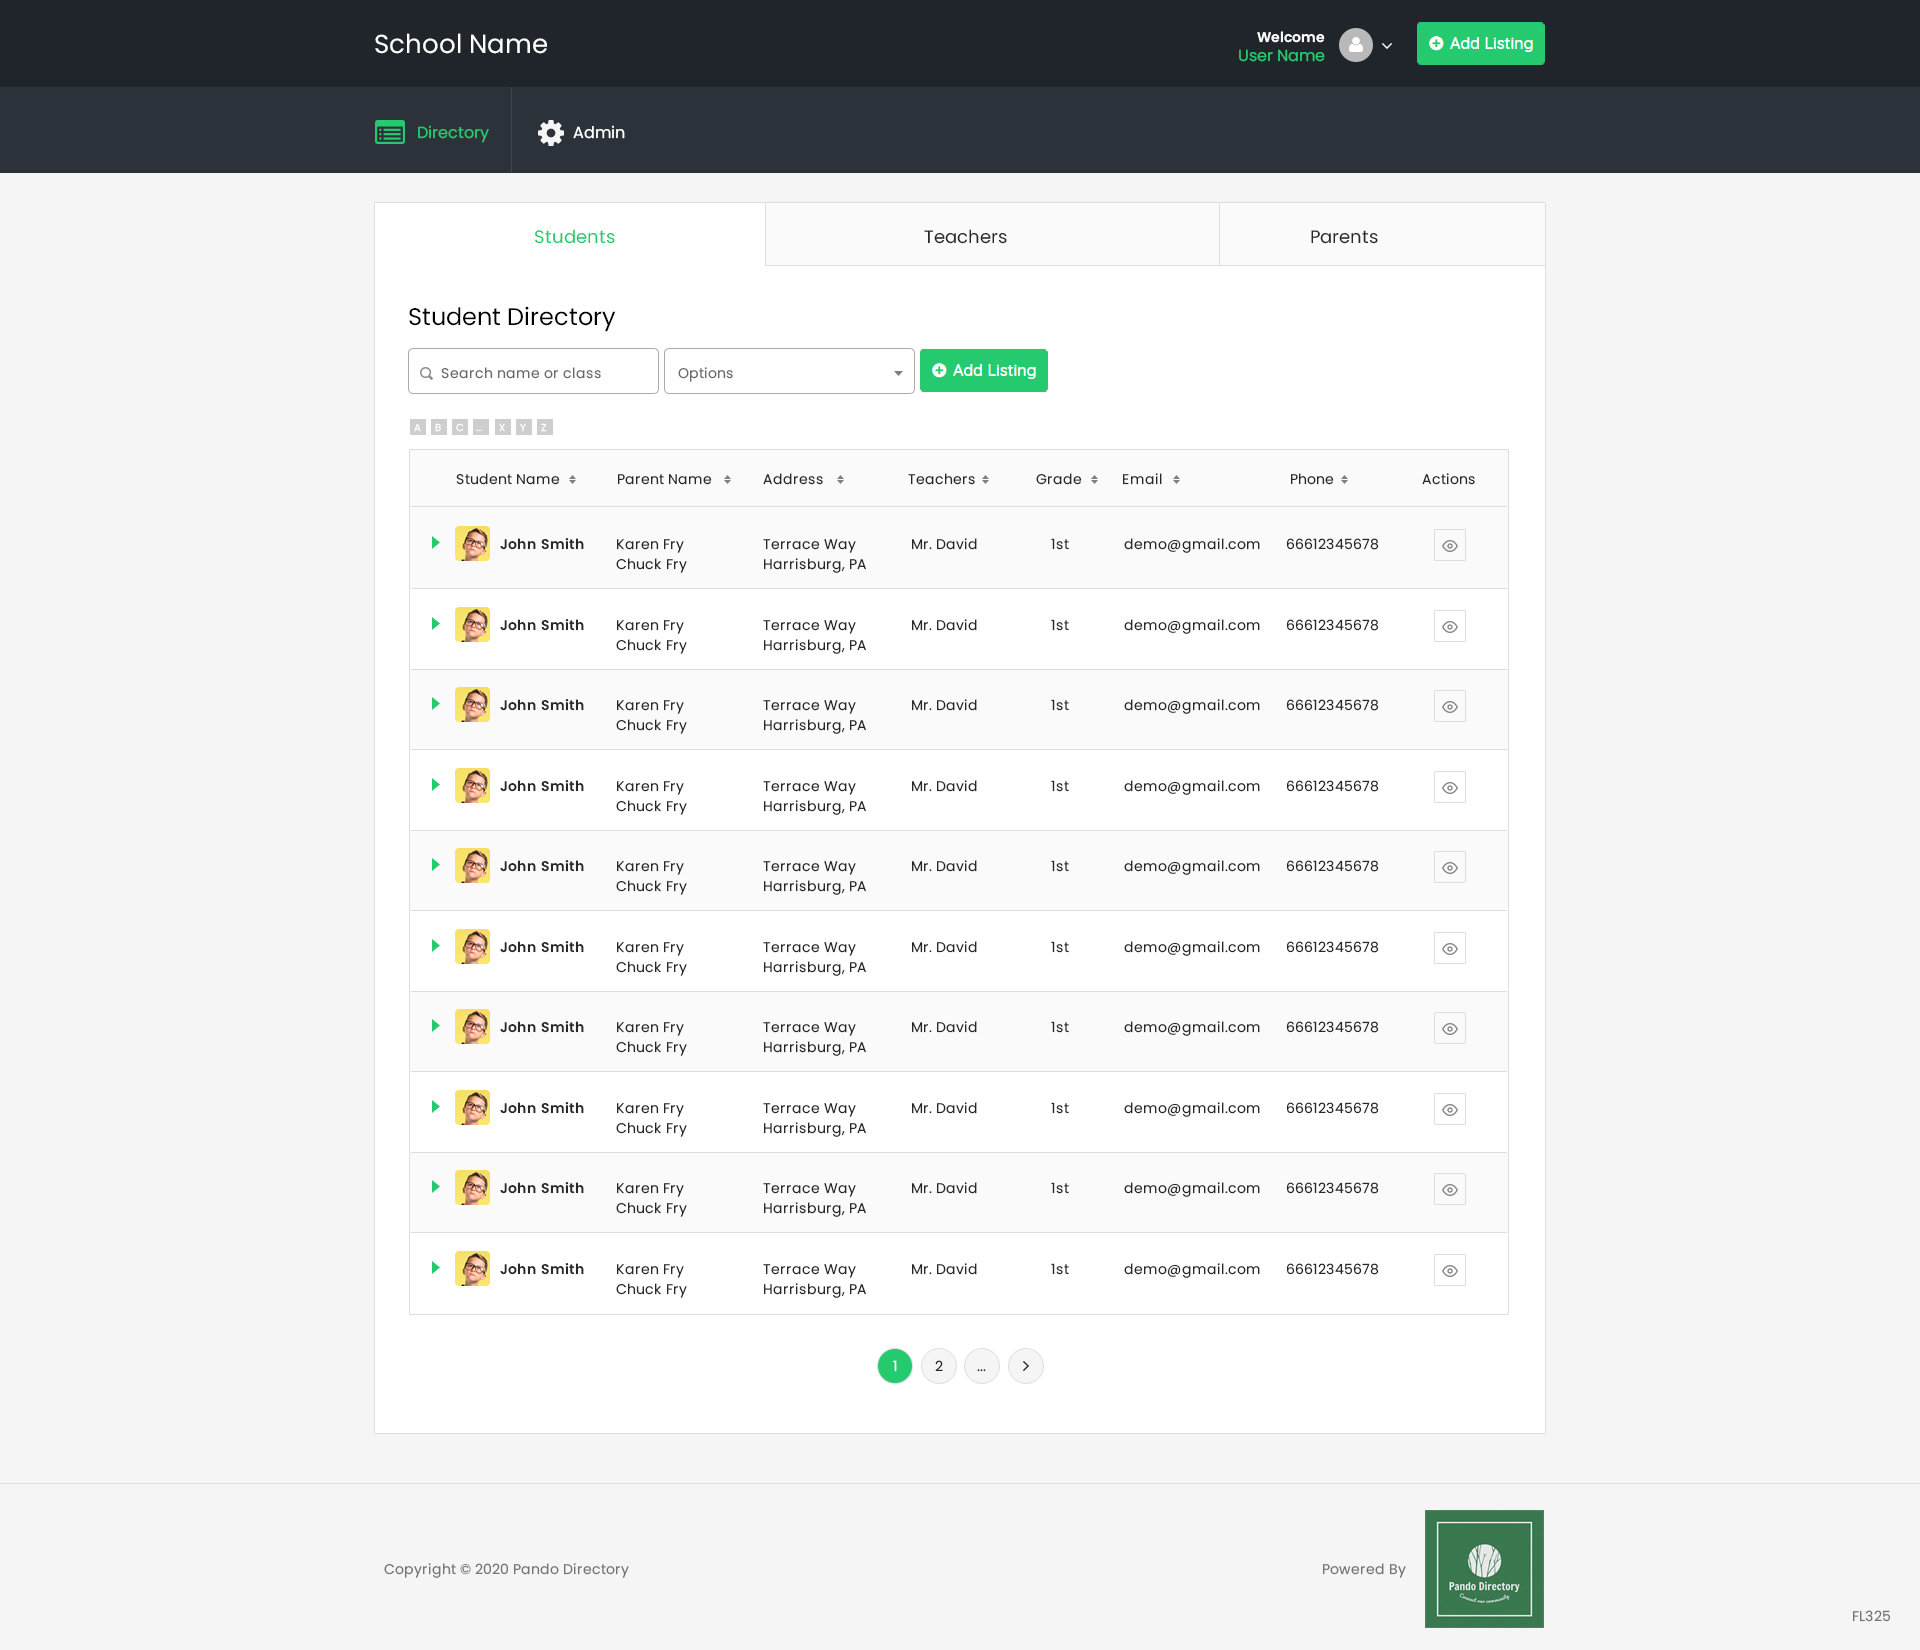Sort by Student Name column arrows

pos(572,480)
